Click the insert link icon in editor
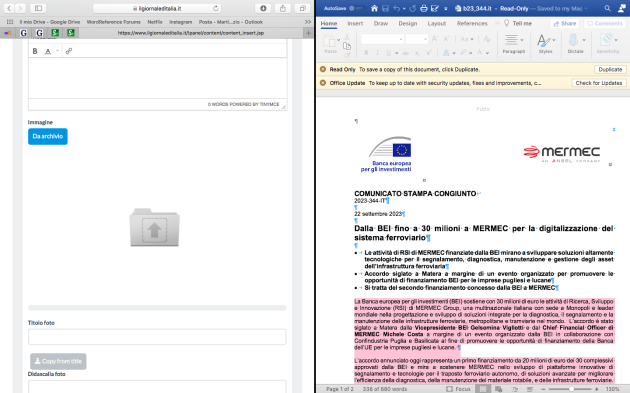This screenshot has width=630, height=393. coord(69,51)
